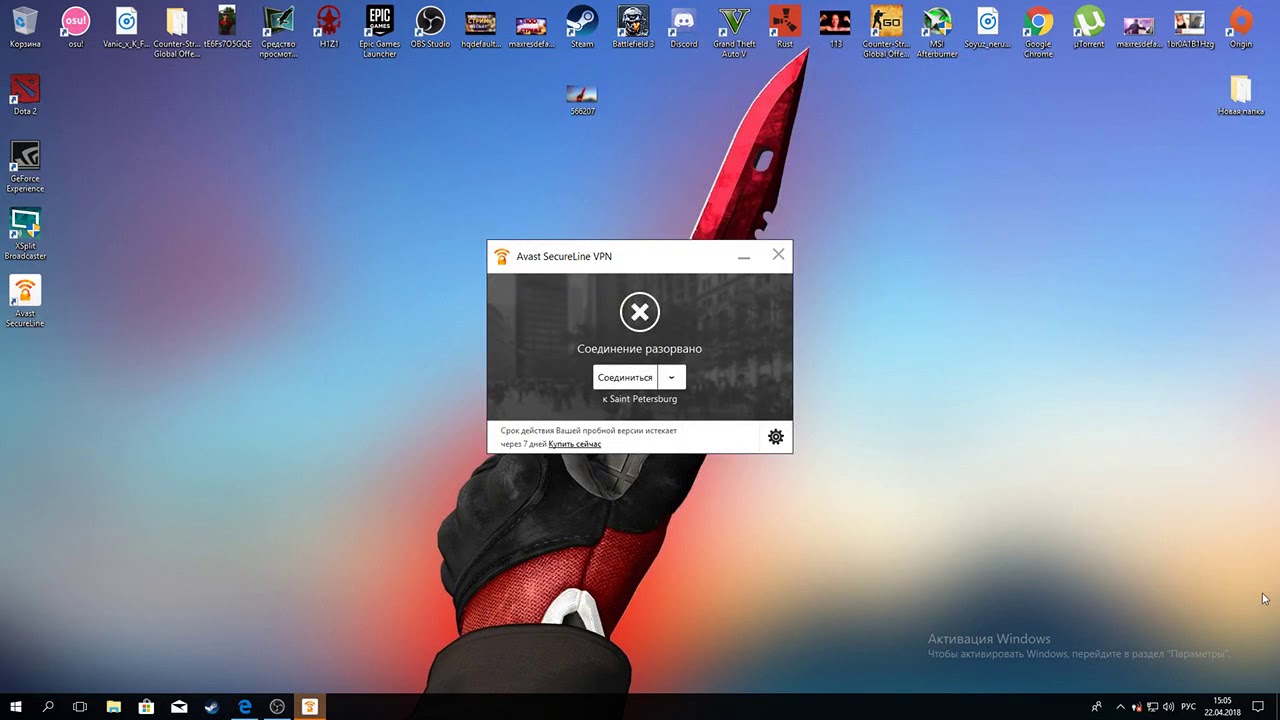Select the Origin desktop shortcut
The image size is (1280, 720).
point(1241,28)
